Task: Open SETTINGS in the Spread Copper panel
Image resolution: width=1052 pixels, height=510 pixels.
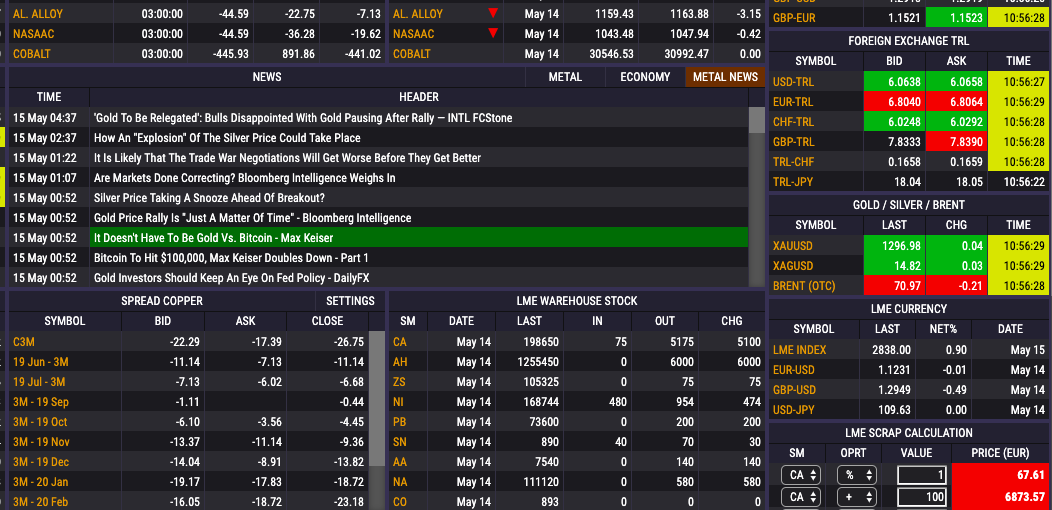Action: click(350, 301)
